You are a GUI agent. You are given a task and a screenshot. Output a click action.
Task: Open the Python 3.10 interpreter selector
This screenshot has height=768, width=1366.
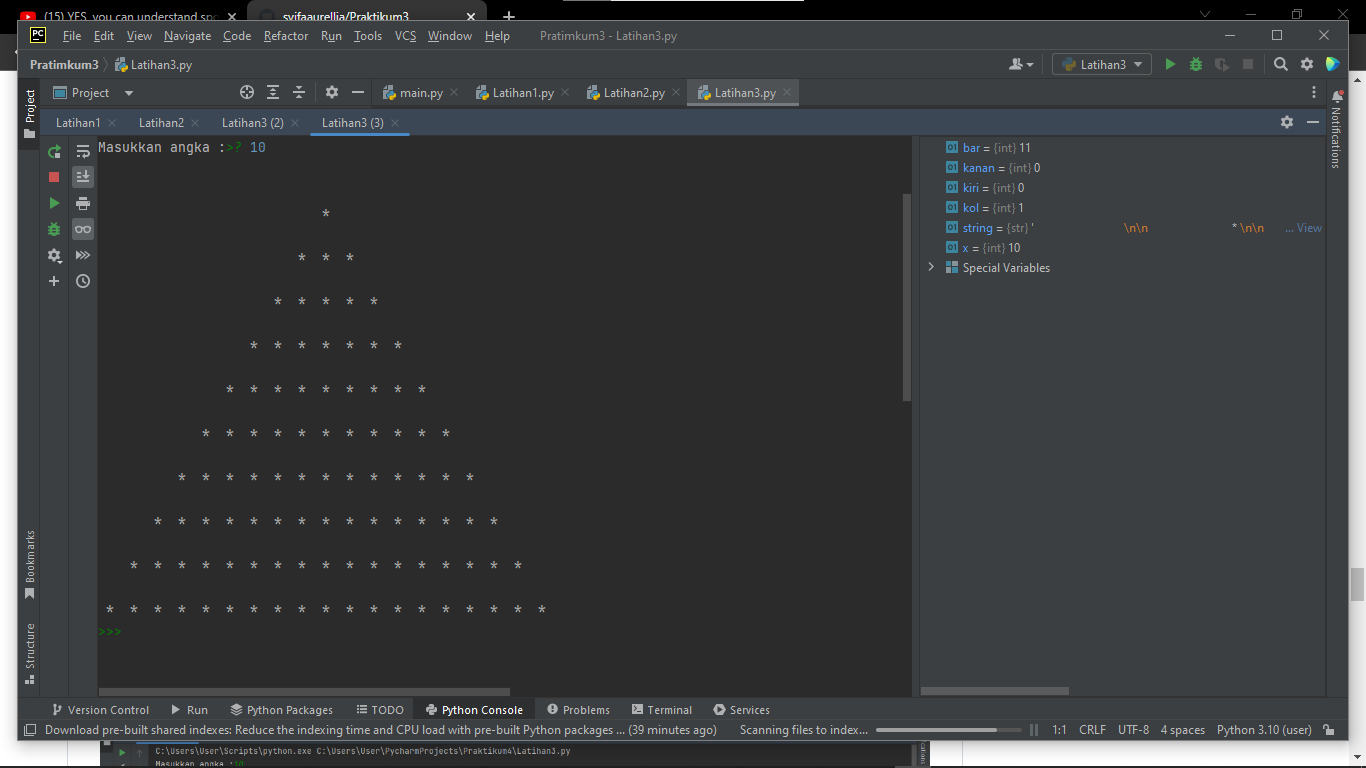pyautogui.click(x=1264, y=730)
